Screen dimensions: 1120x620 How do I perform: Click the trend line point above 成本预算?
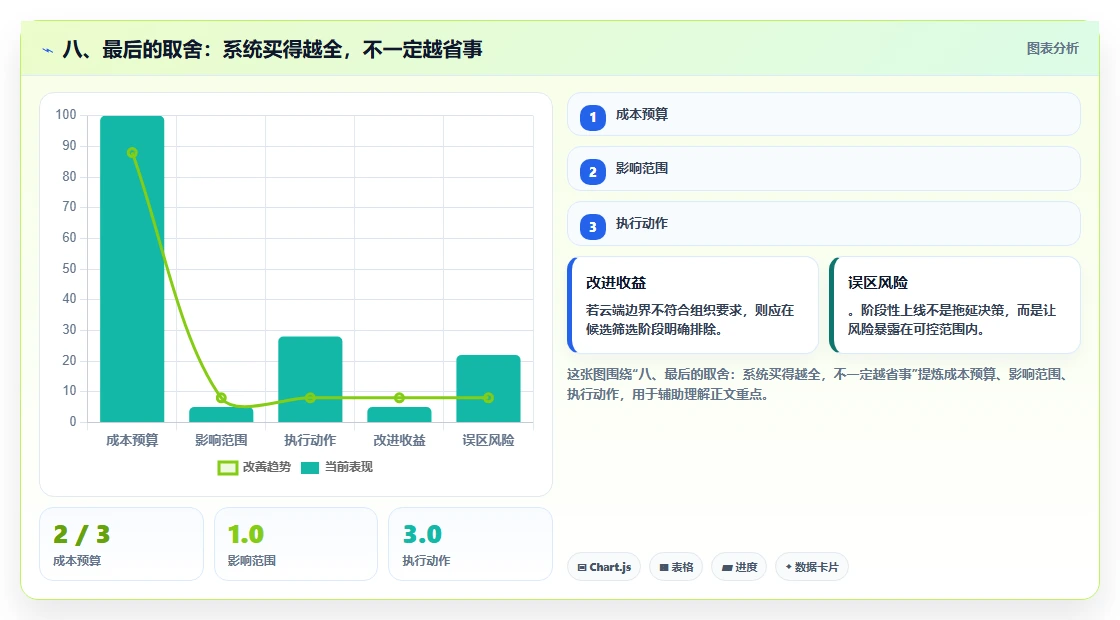pos(132,153)
